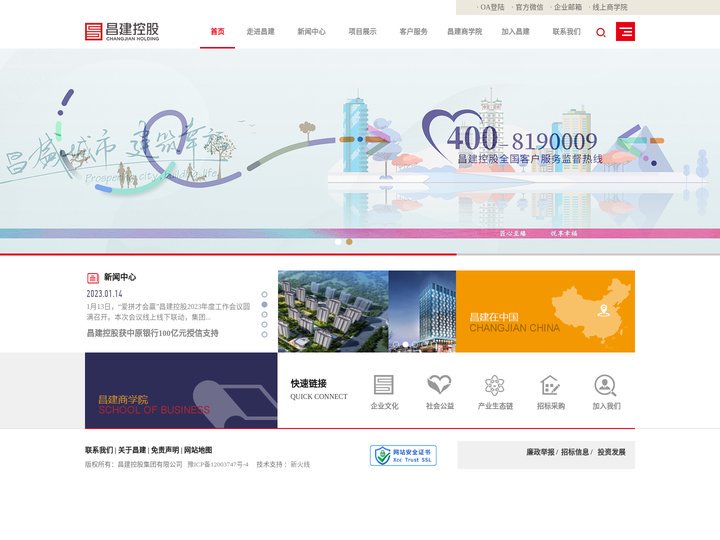Select the third news pagination dot
The height and width of the screenshot is (540, 720).
[264, 315]
